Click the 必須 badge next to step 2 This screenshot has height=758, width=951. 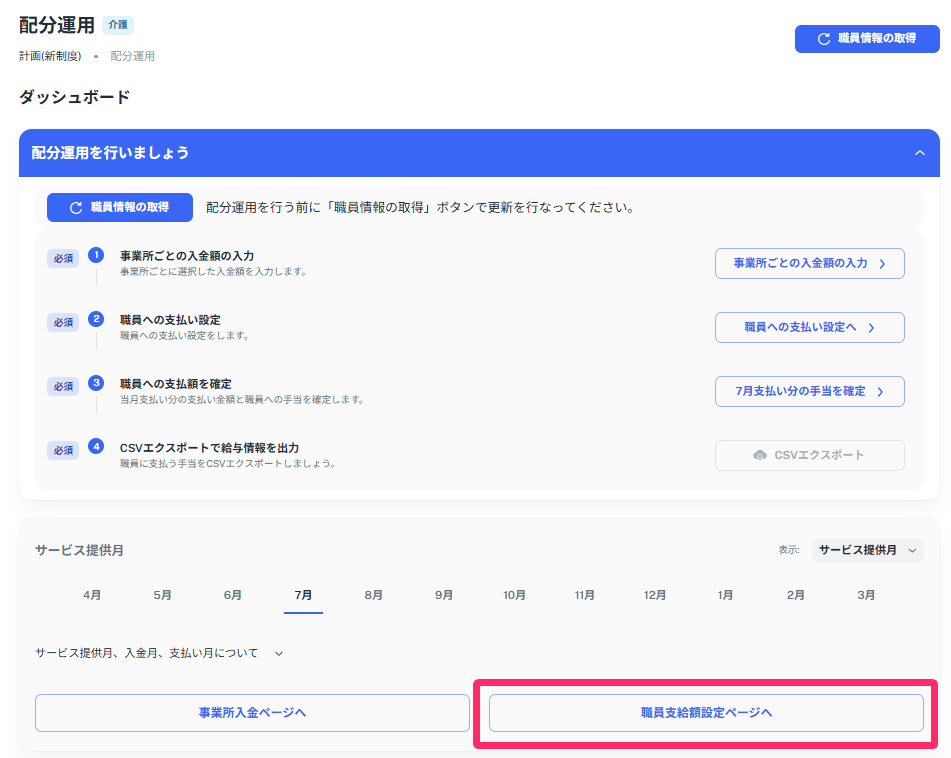(x=62, y=322)
